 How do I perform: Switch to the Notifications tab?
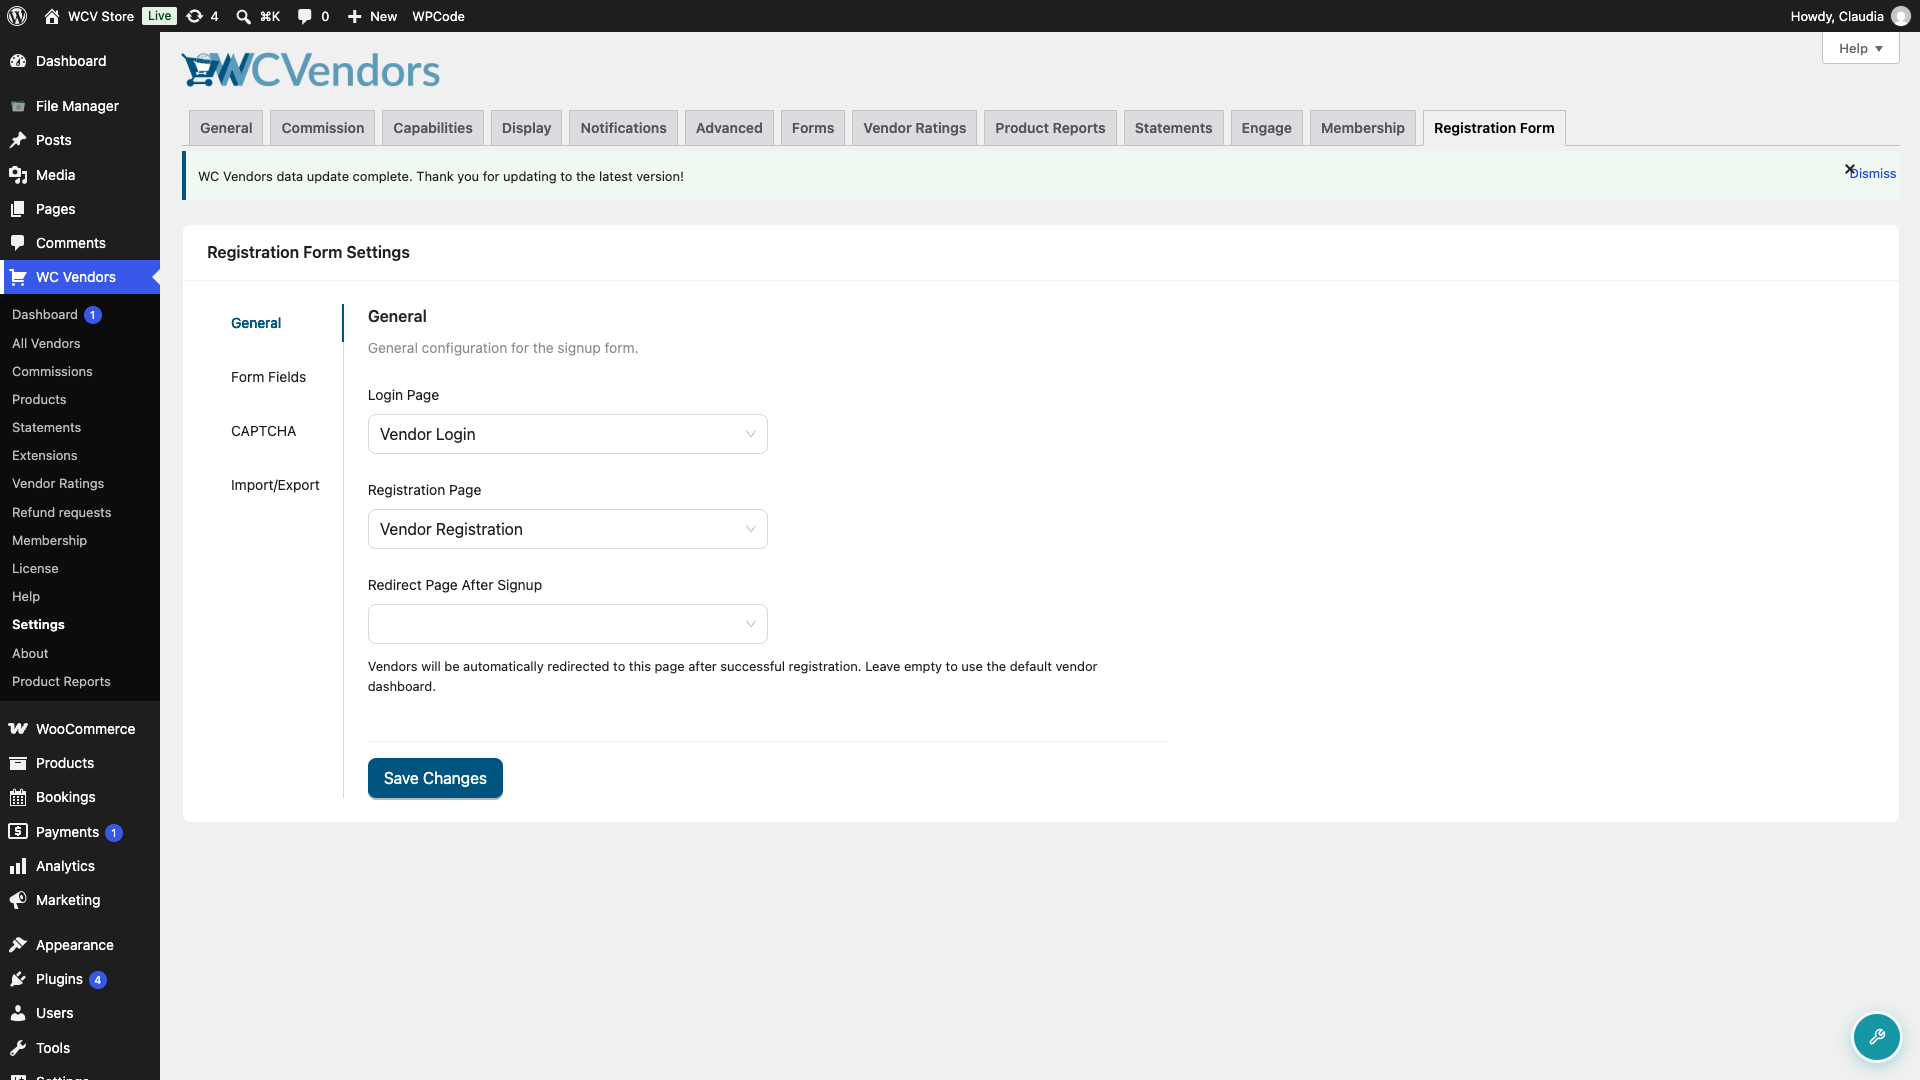(x=623, y=128)
